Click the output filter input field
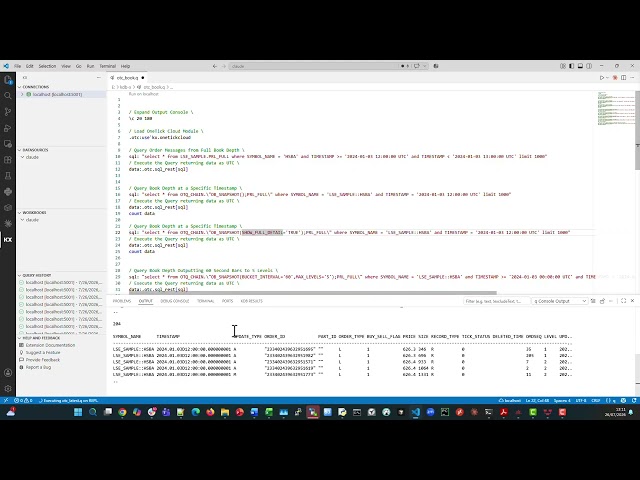The image size is (640, 480). [496, 301]
